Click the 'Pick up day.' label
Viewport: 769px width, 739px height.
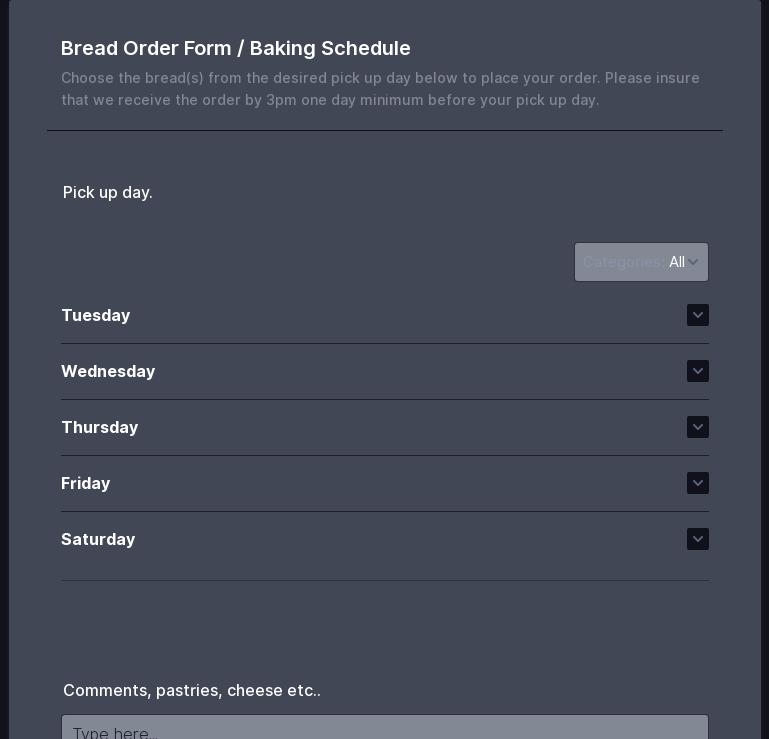[x=108, y=192]
